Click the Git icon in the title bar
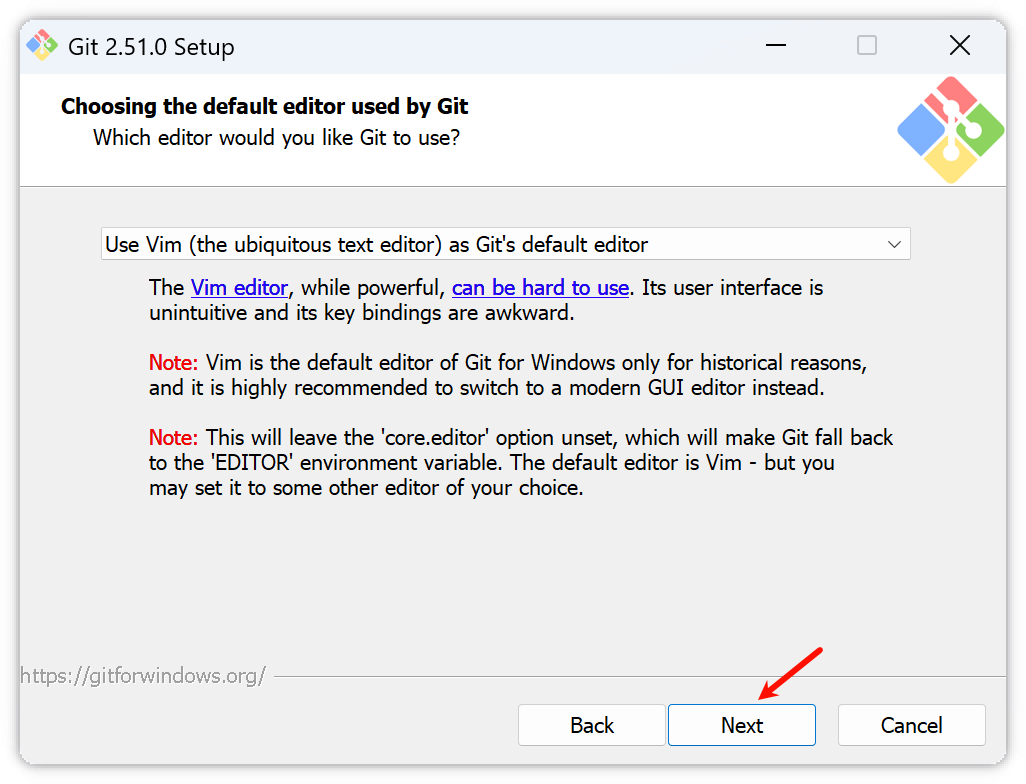 click(42, 46)
